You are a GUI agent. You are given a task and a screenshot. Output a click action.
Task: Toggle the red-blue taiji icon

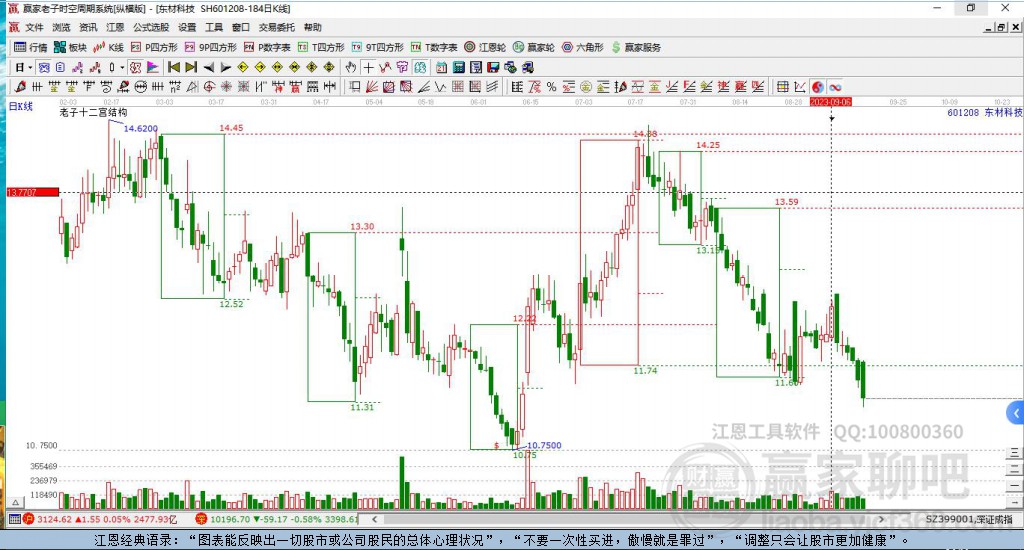817,87
